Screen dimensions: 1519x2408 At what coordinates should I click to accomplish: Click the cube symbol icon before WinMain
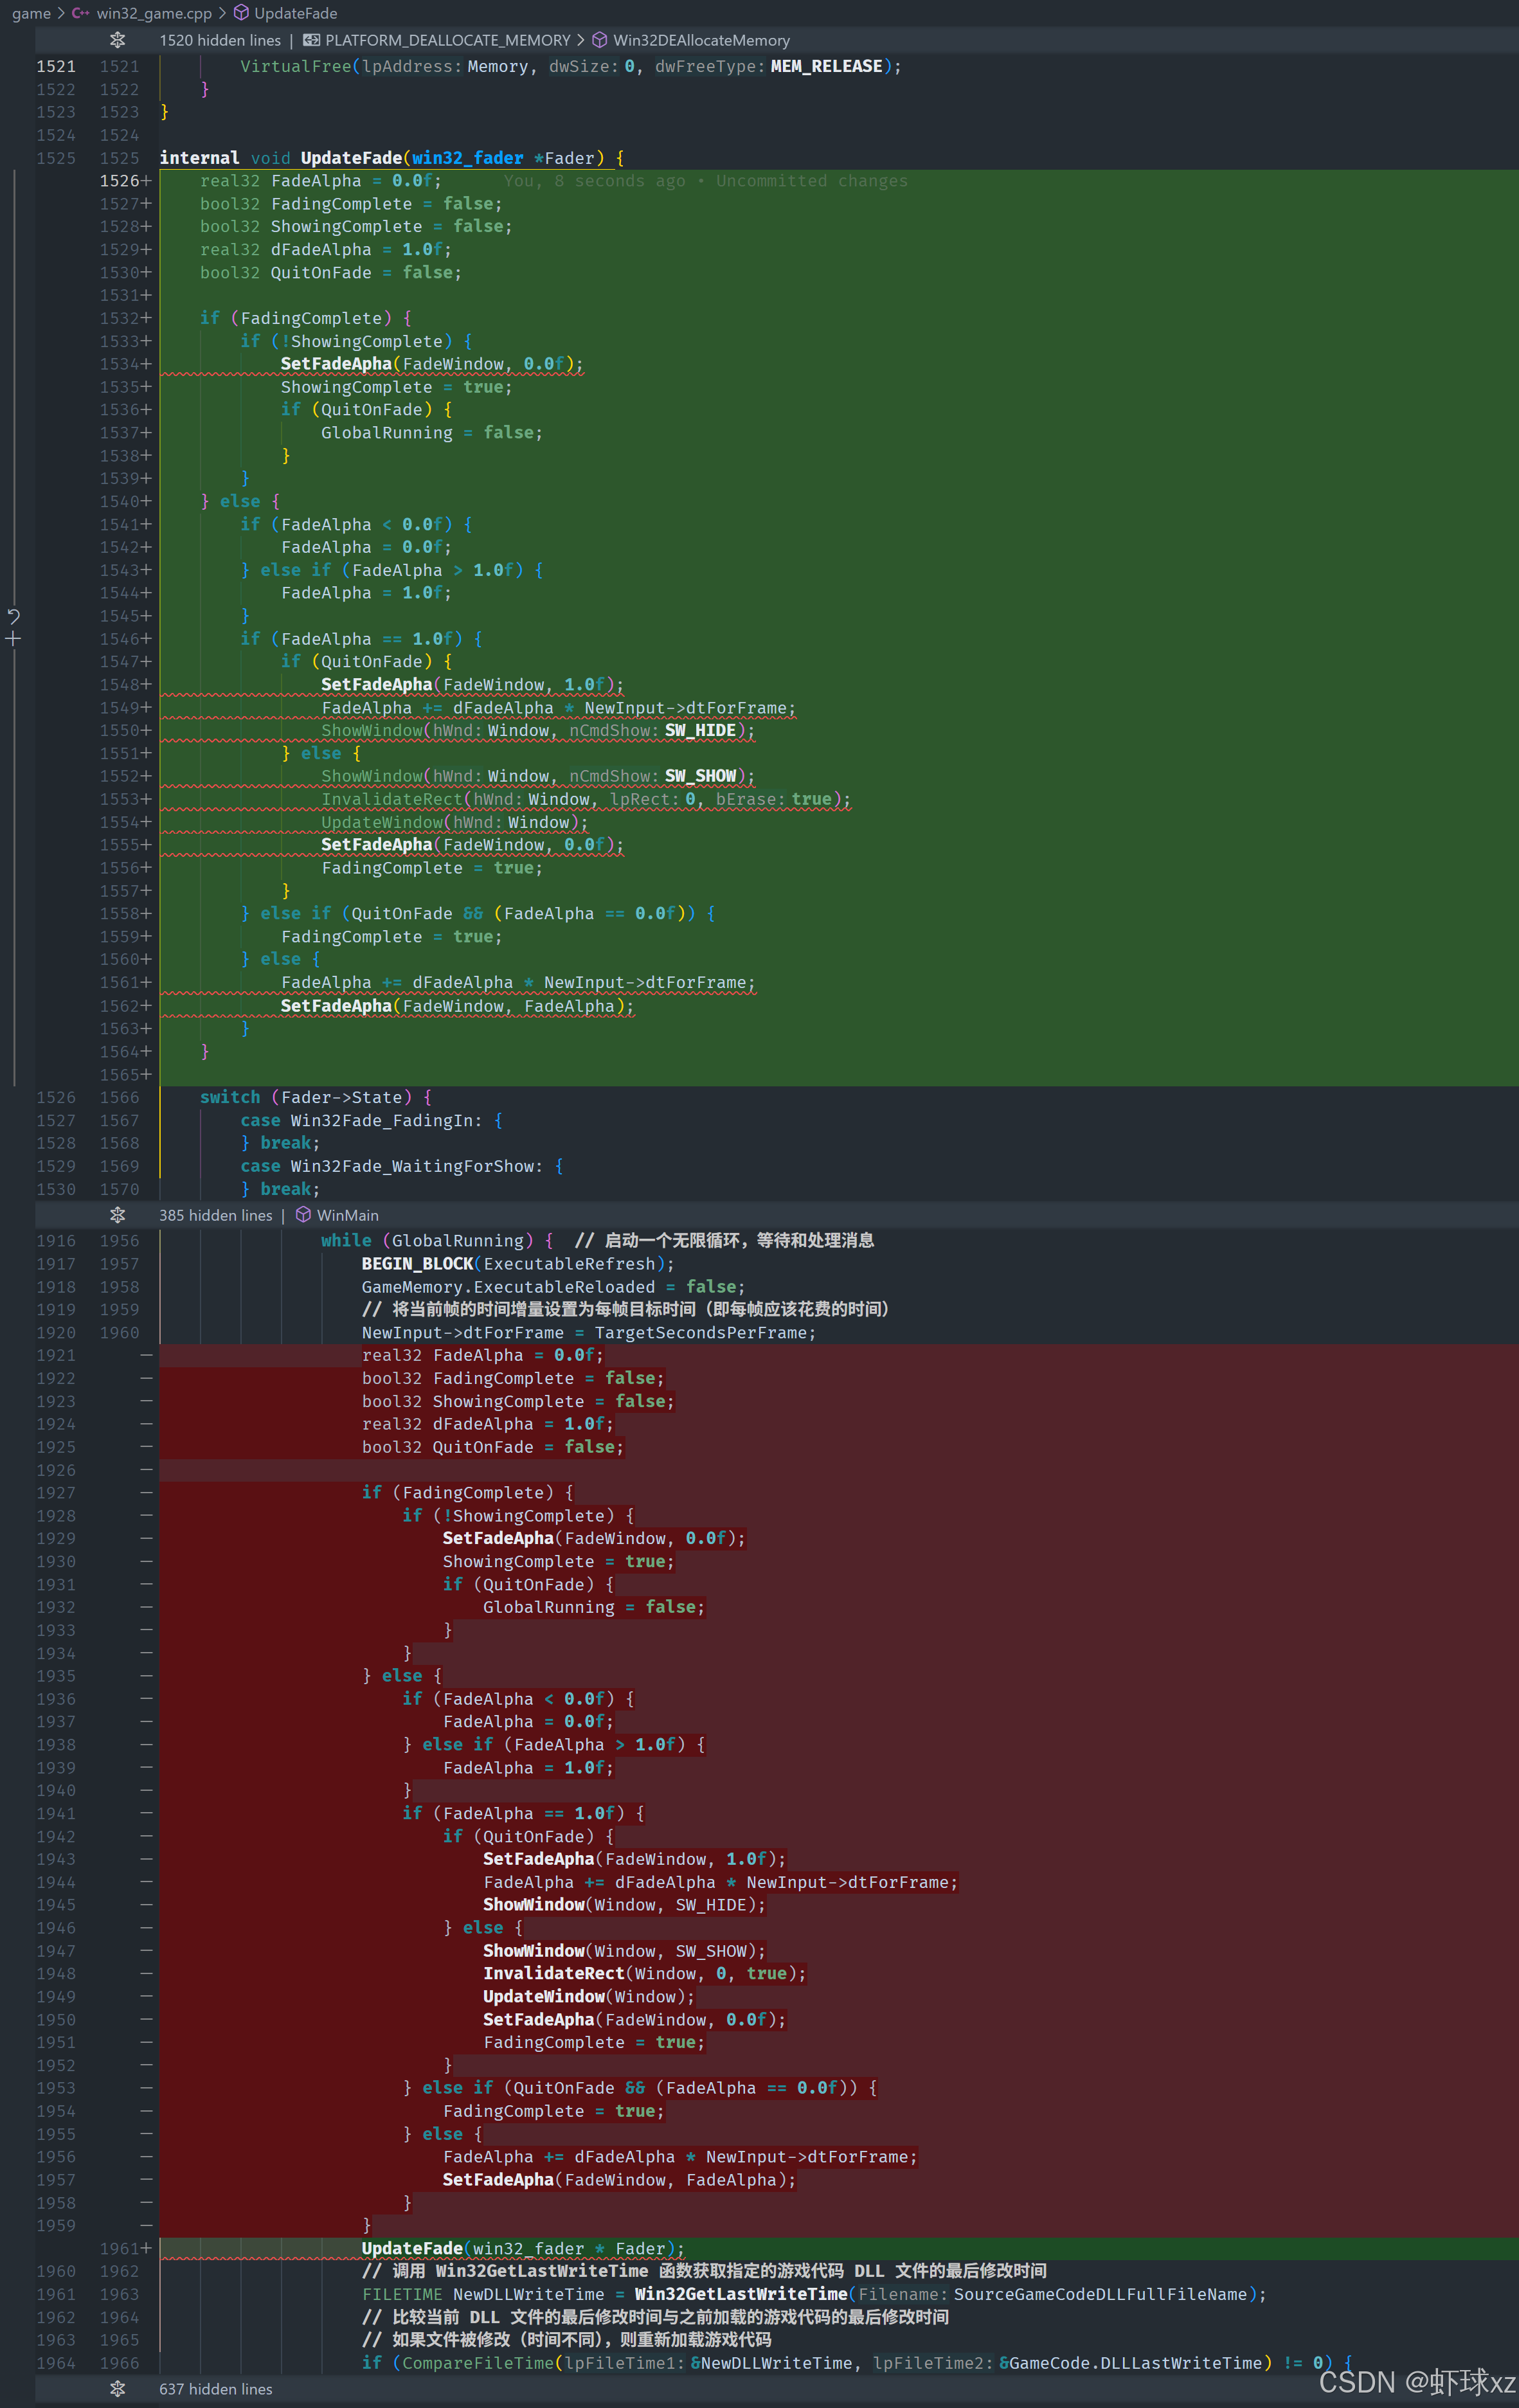click(x=303, y=1215)
